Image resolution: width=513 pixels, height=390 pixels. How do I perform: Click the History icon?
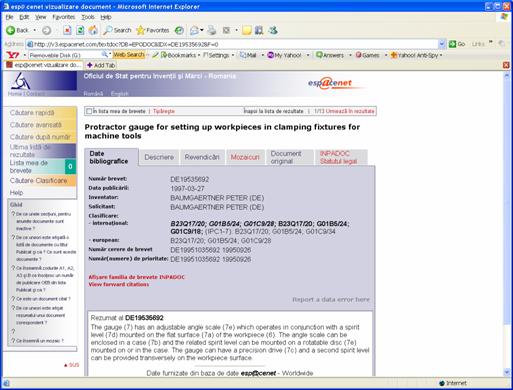(179, 30)
